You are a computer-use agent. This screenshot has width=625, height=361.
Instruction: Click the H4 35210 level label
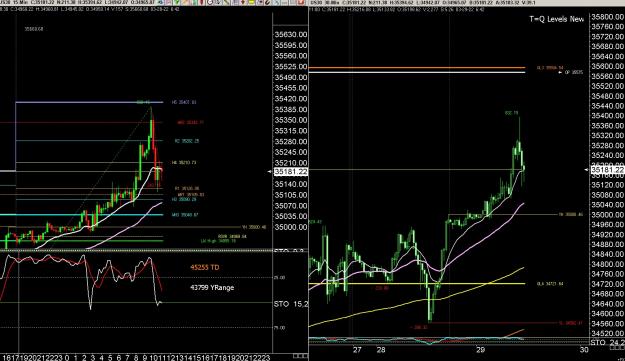click(184, 163)
